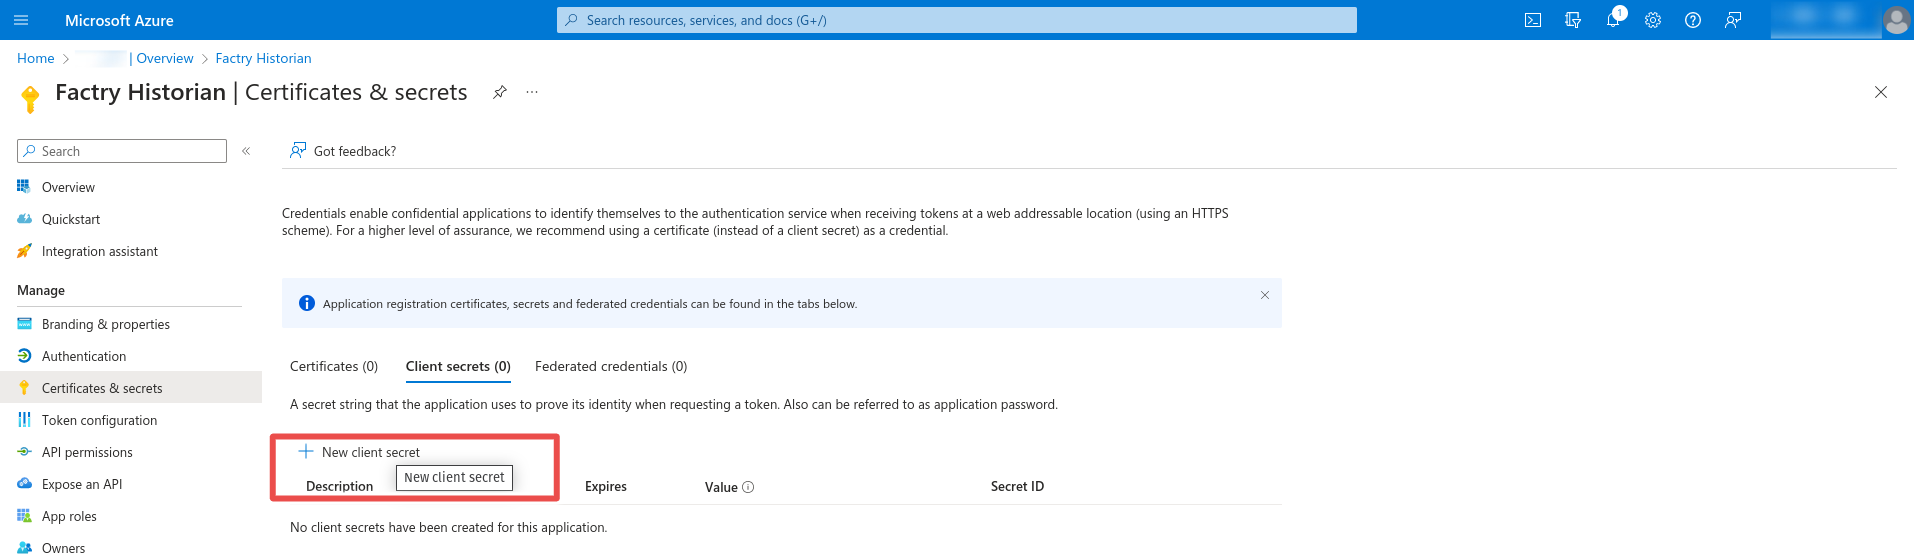Go to Home breadcrumb link
The width and height of the screenshot is (1914, 558).
(x=36, y=58)
